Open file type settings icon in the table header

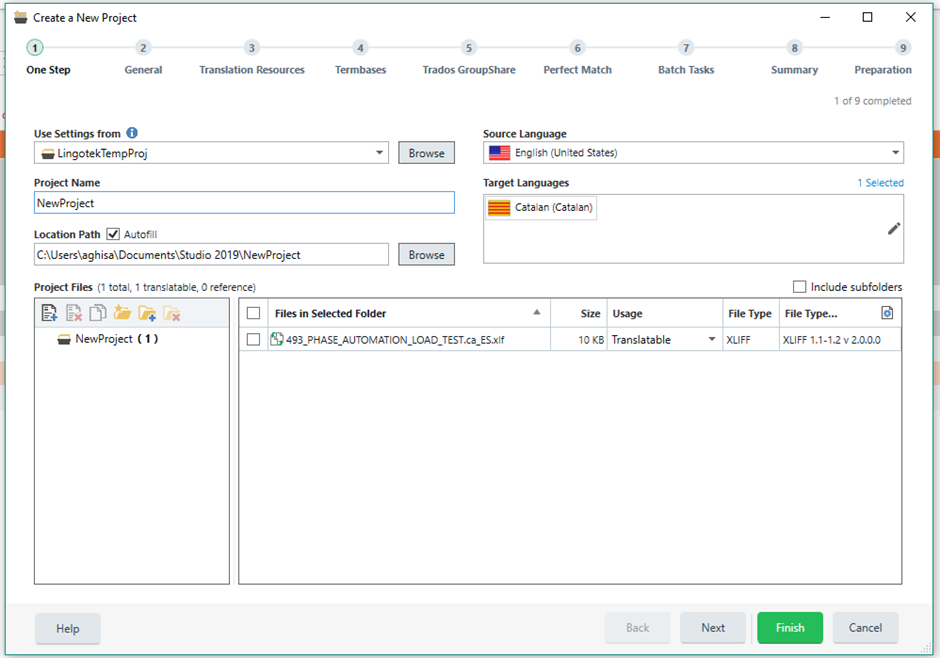click(x=887, y=313)
